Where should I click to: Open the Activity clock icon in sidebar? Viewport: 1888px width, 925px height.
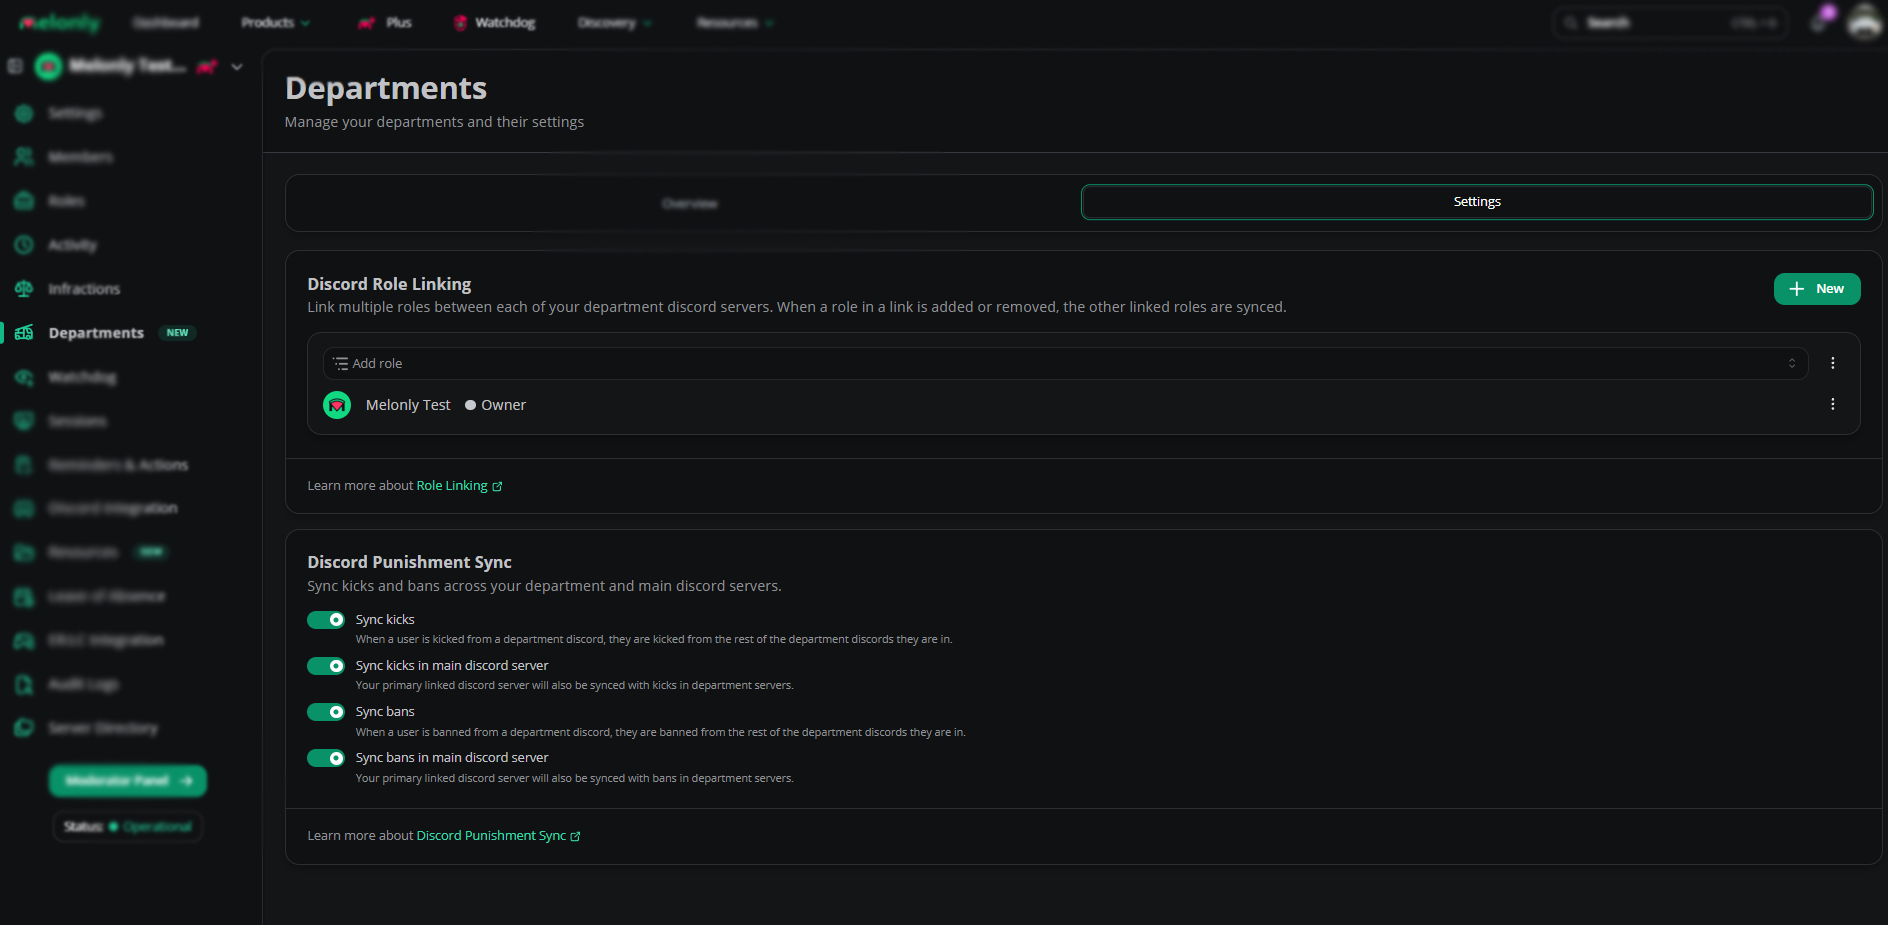coord(24,245)
